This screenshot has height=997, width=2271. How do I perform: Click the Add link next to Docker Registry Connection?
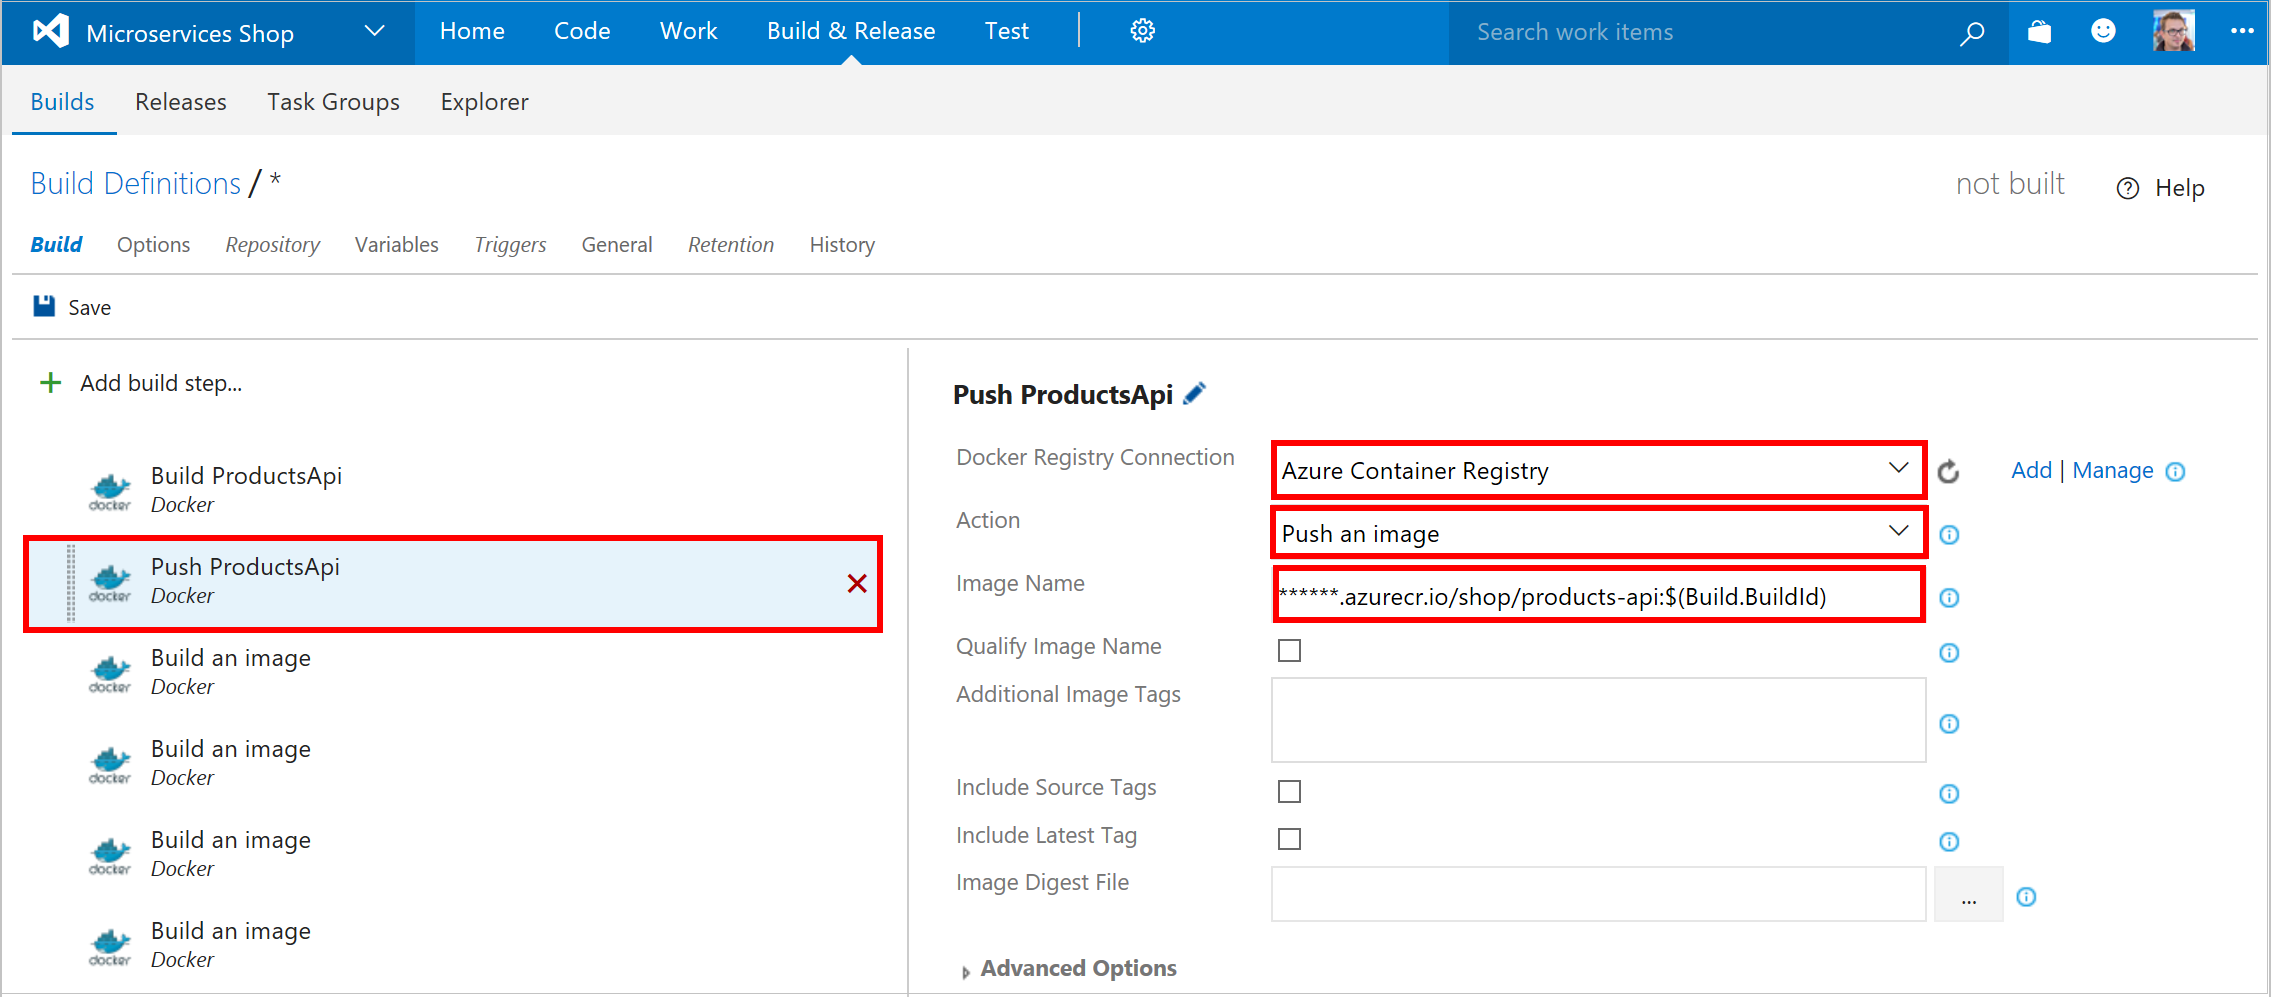pyautogui.click(x=2031, y=470)
